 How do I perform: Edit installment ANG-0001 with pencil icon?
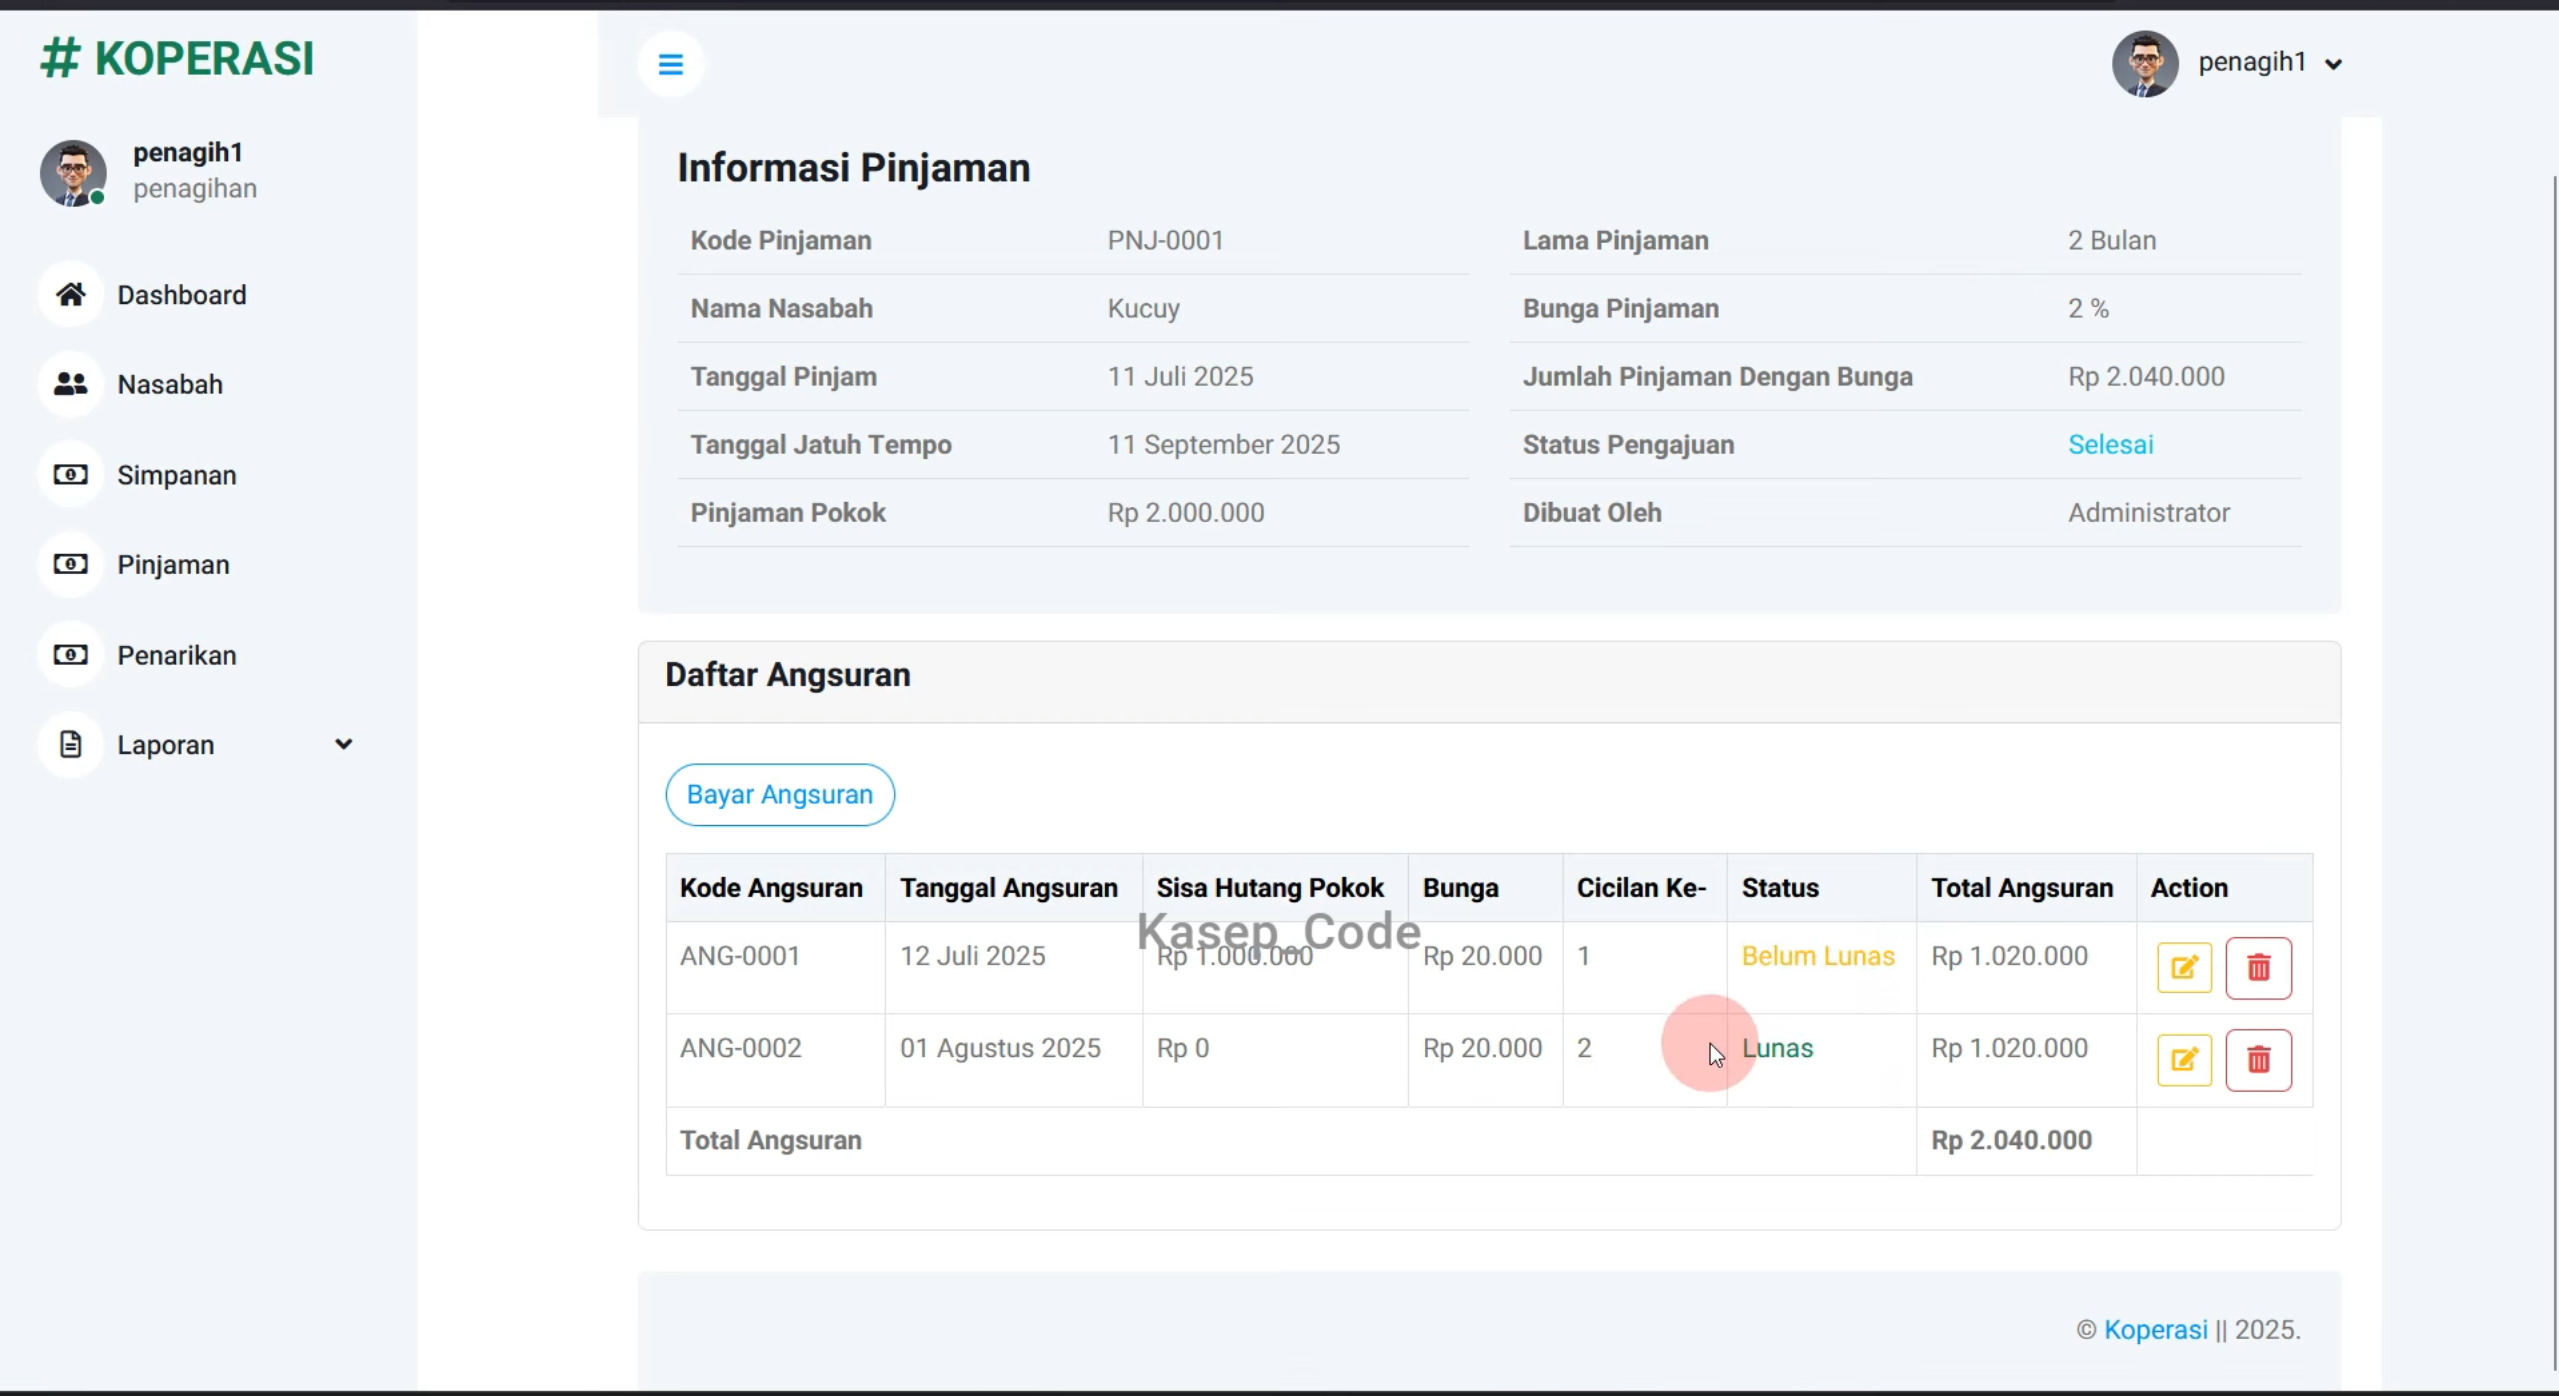point(2184,967)
